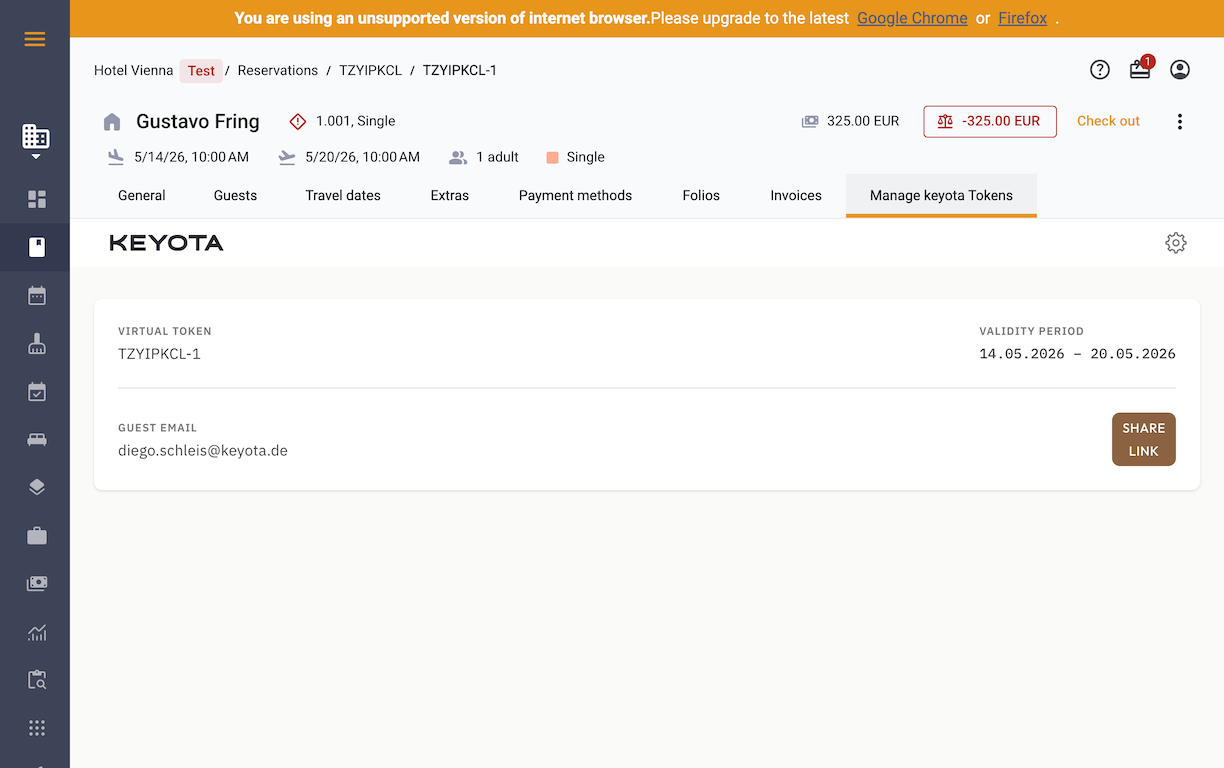Click the 325.00 EUR total amount
Screen dimensions: 1224x768
tap(863, 121)
